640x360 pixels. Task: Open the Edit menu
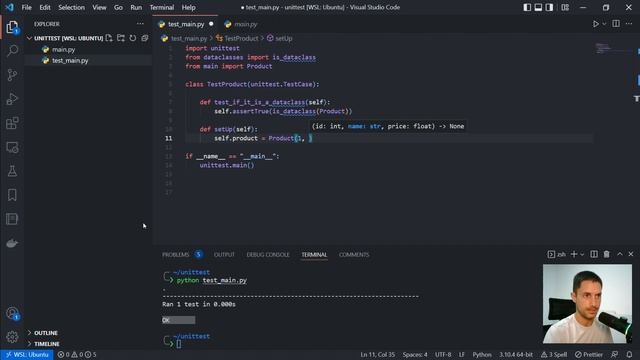45,7
